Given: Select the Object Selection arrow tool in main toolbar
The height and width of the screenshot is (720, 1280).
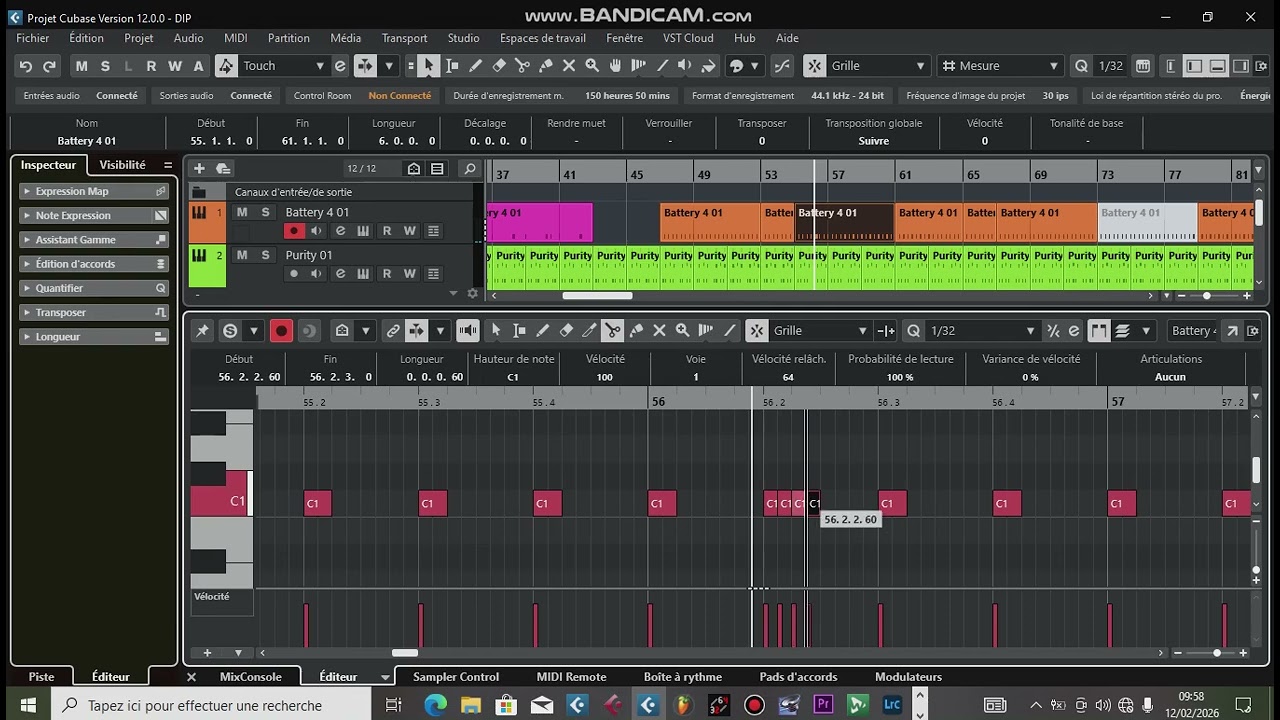Looking at the screenshot, I should tap(428, 66).
